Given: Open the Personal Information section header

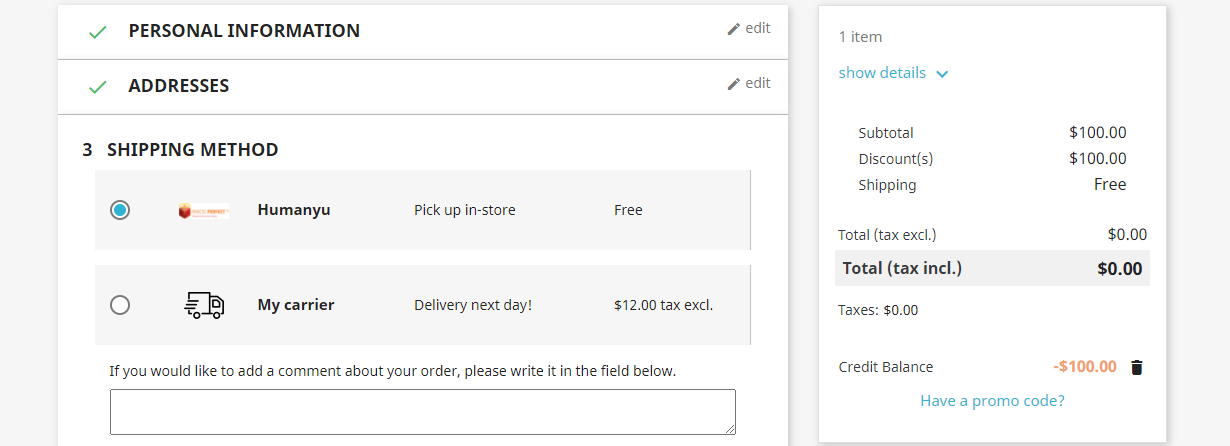Looking at the screenshot, I should [x=244, y=31].
